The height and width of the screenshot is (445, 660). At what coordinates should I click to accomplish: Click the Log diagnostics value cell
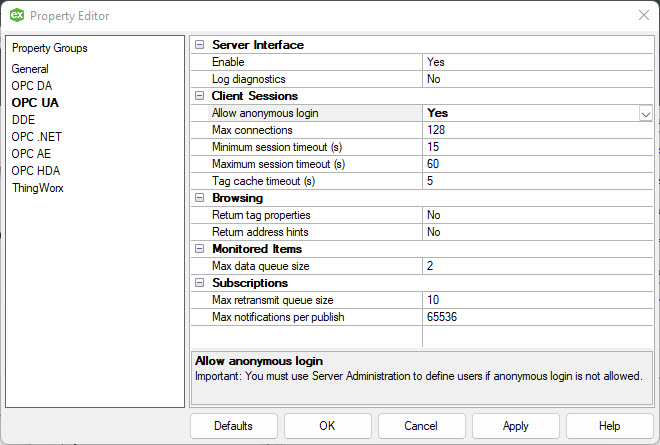(x=538, y=79)
